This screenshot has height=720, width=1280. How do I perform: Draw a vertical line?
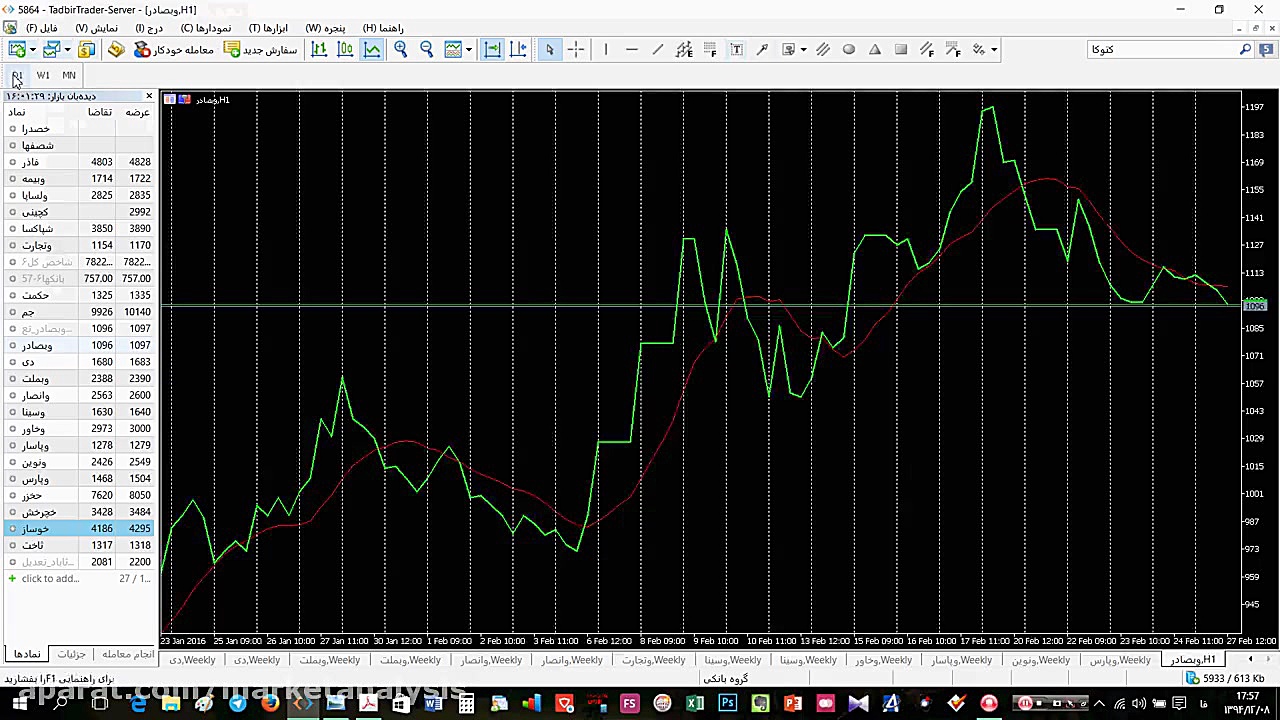(605, 49)
